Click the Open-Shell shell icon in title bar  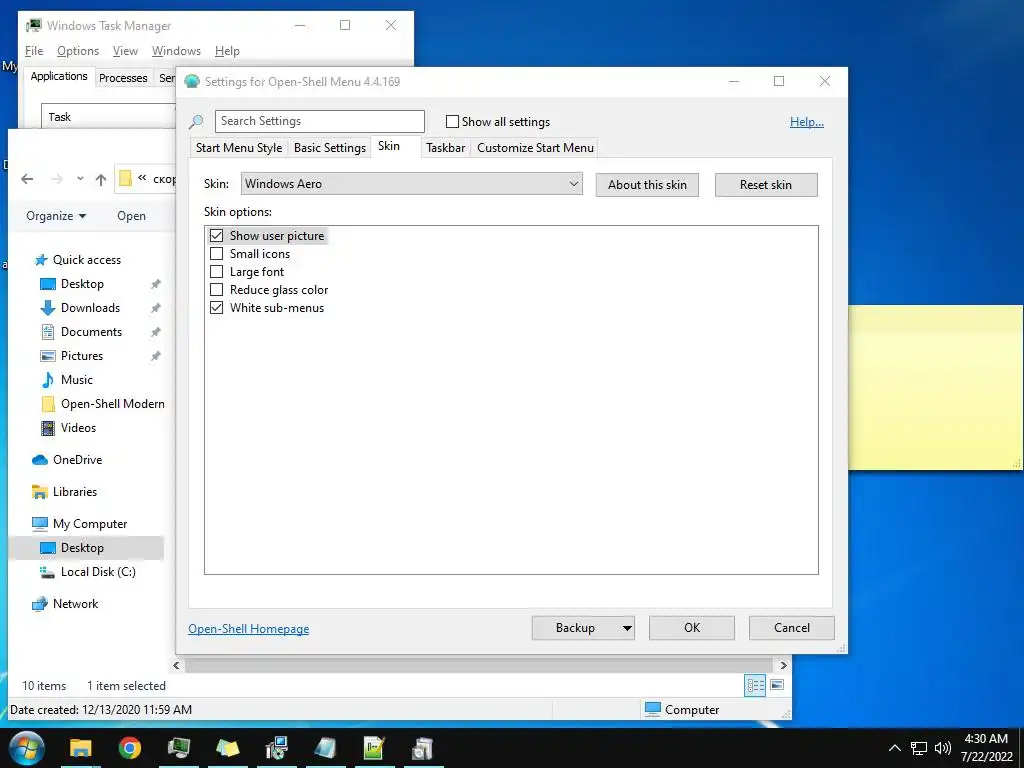tap(192, 82)
